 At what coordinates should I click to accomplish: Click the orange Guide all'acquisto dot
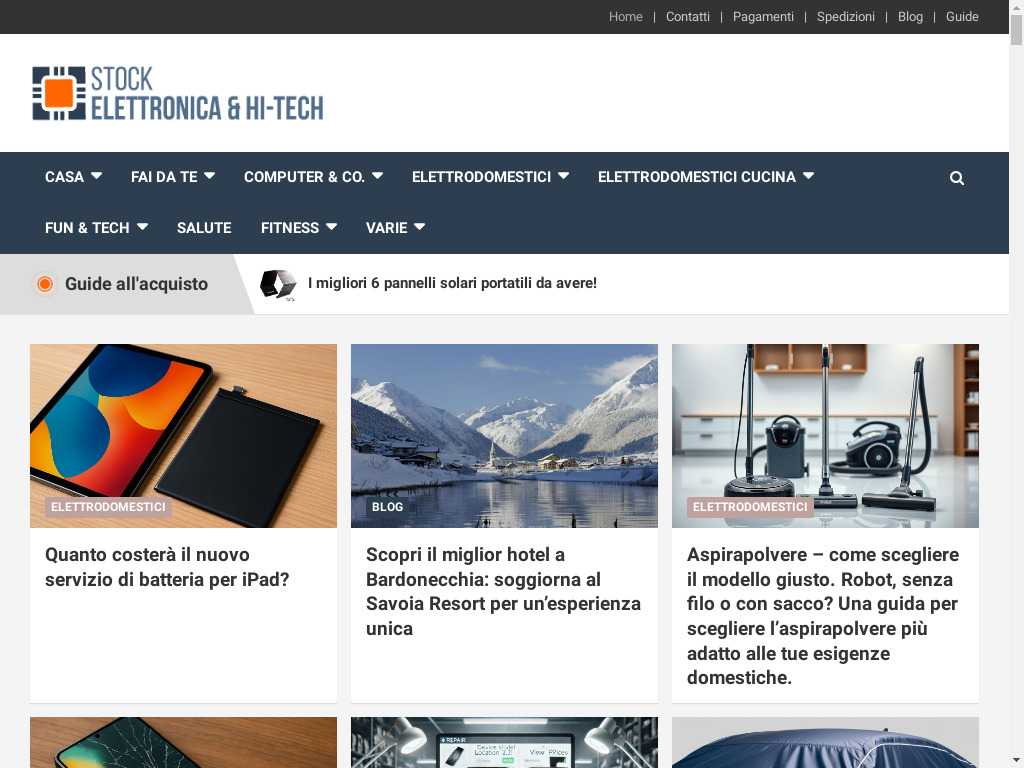[45, 283]
